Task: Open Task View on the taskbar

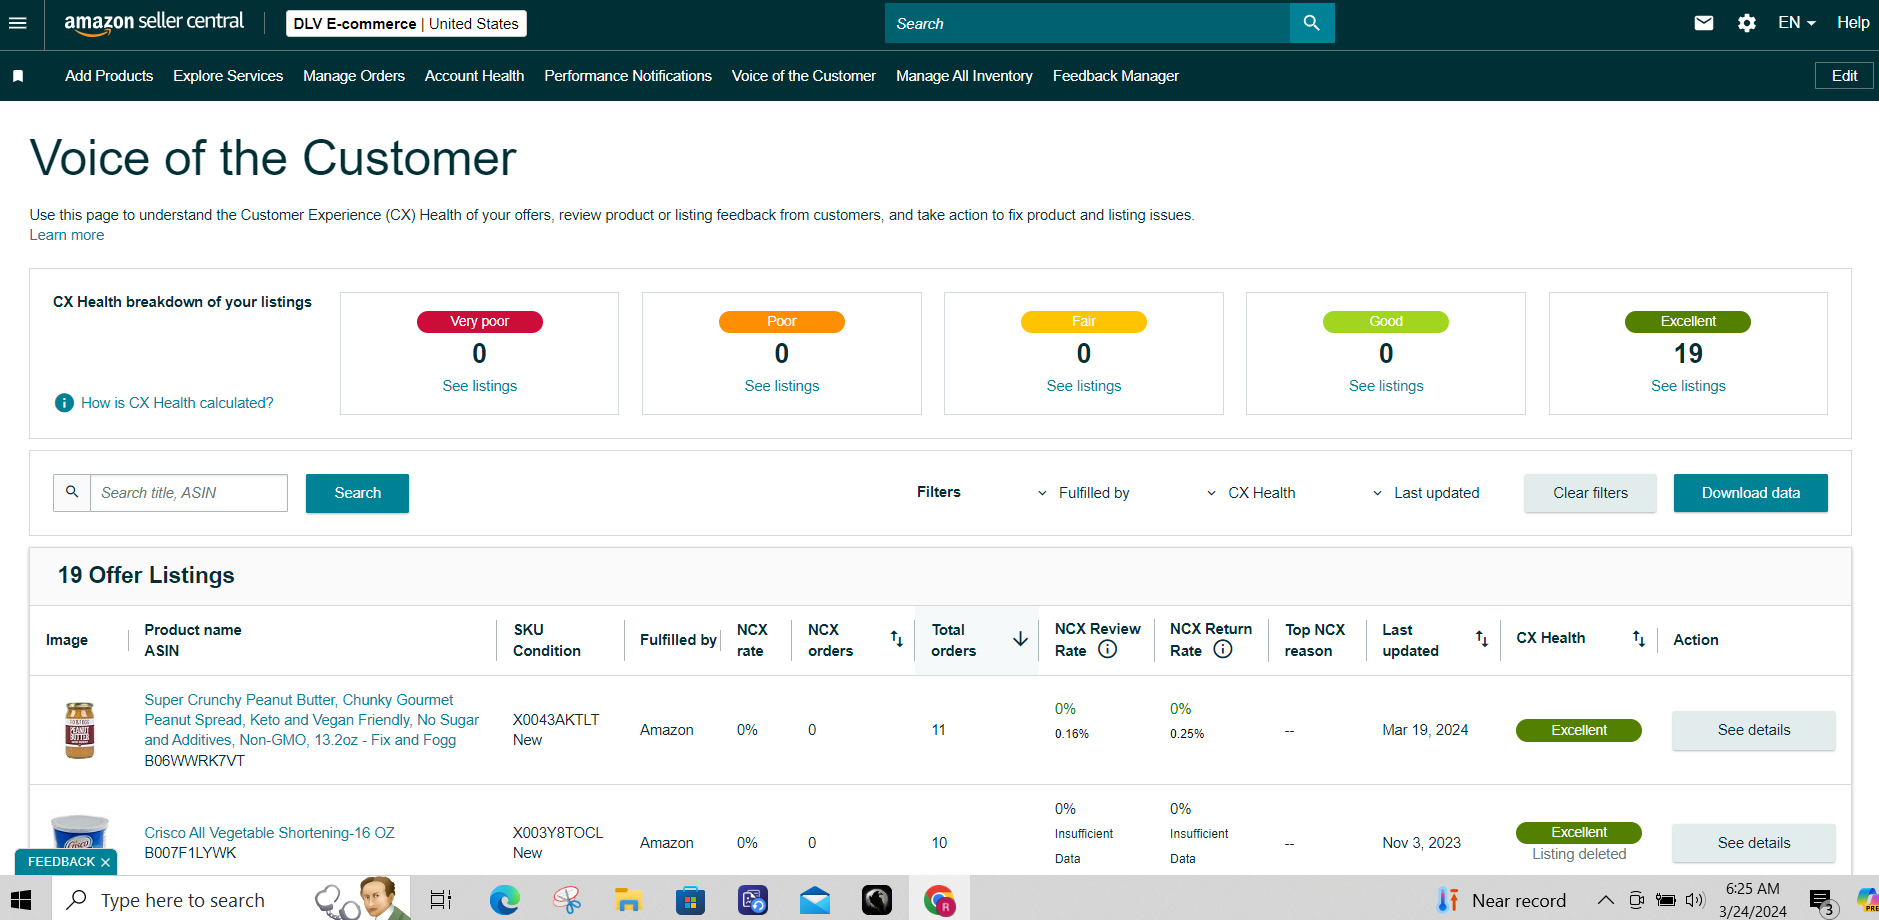Action: [x=441, y=900]
